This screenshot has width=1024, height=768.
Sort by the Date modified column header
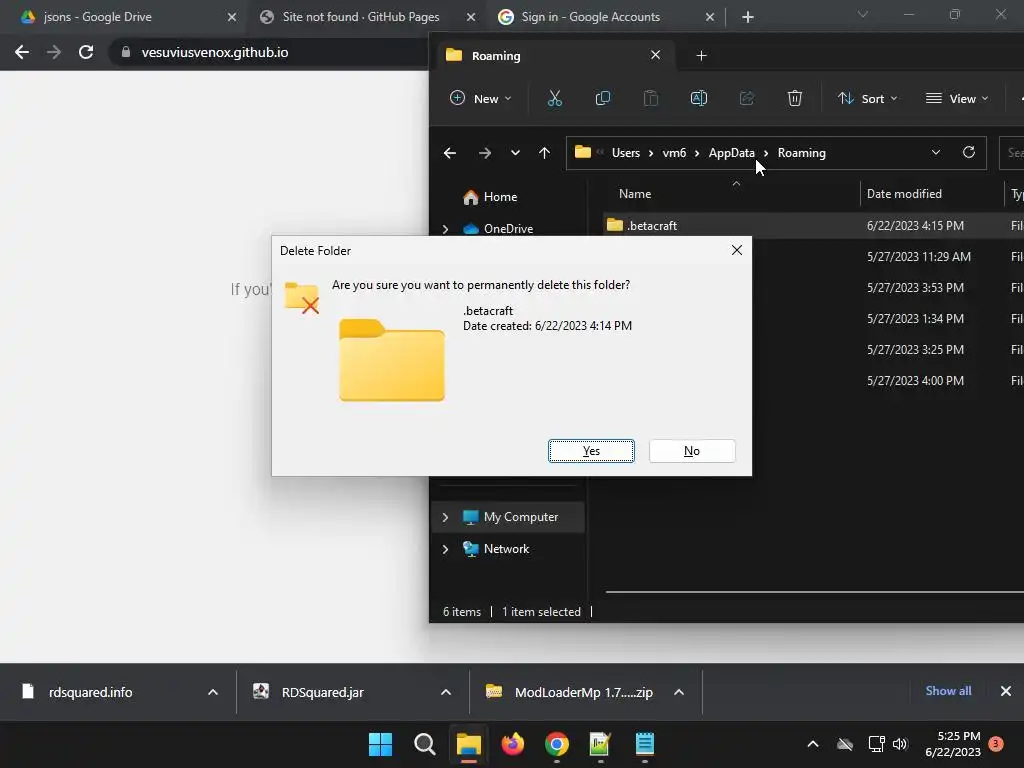pyautogui.click(x=904, y=194)
